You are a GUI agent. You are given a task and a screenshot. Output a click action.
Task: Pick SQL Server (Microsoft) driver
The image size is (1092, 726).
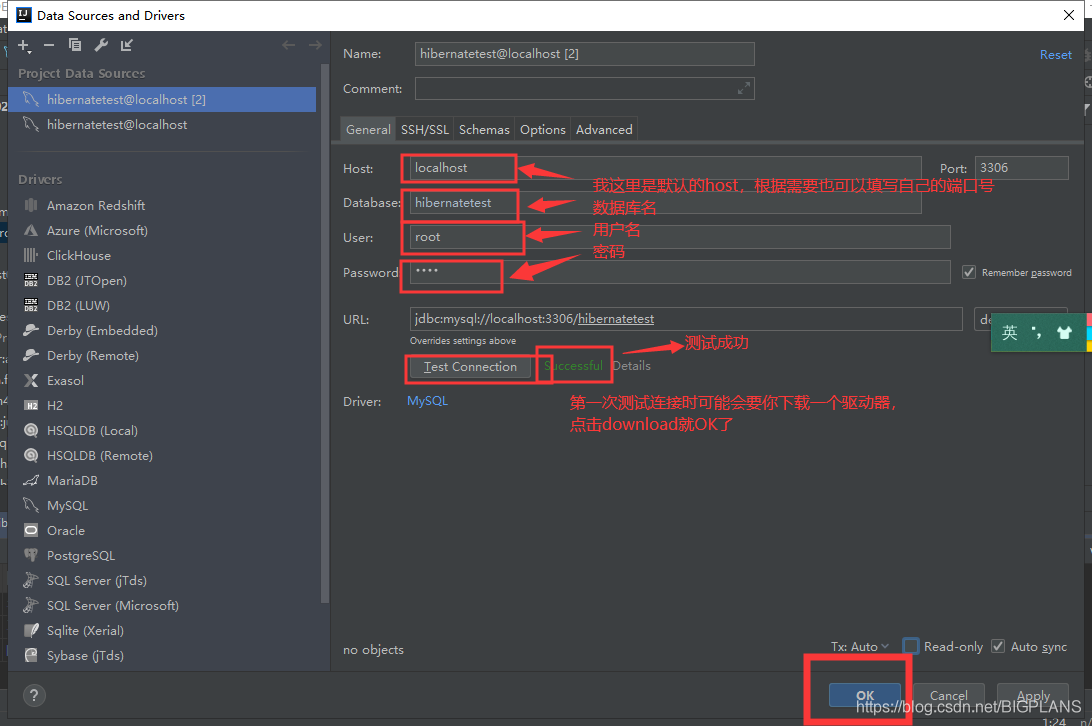113,606
